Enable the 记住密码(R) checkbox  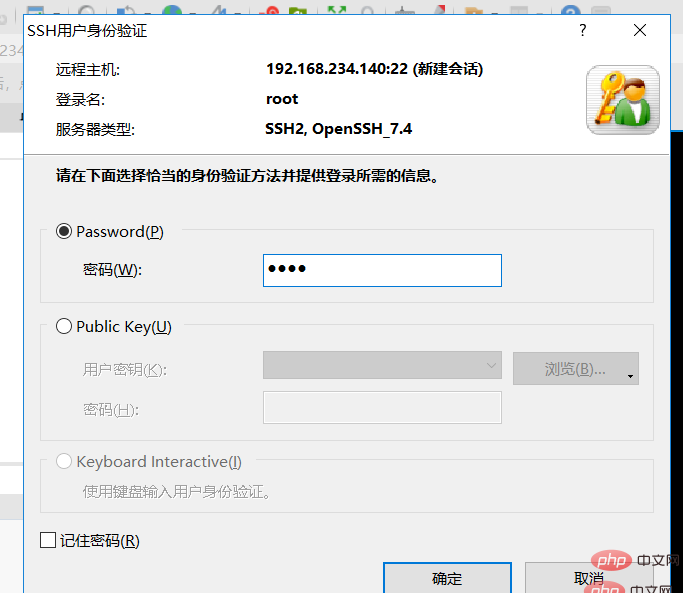pos(48,540)
